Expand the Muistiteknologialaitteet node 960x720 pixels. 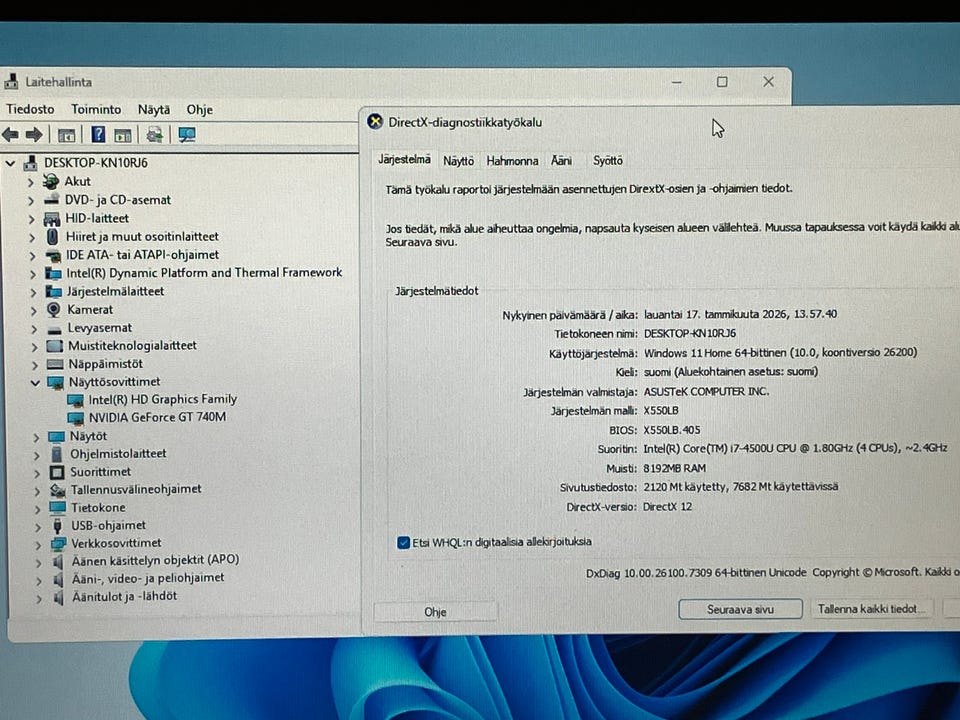point(34,347)
